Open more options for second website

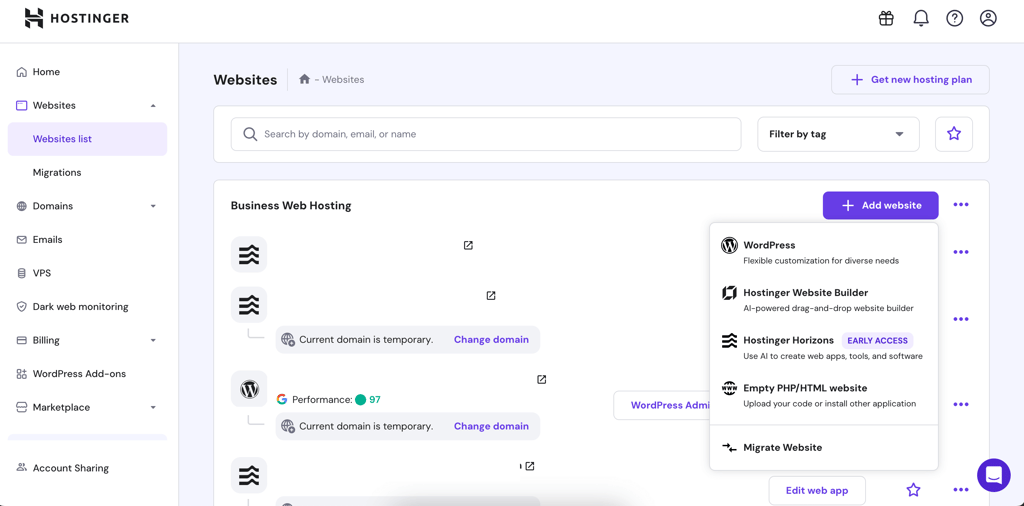click(961, 319)
